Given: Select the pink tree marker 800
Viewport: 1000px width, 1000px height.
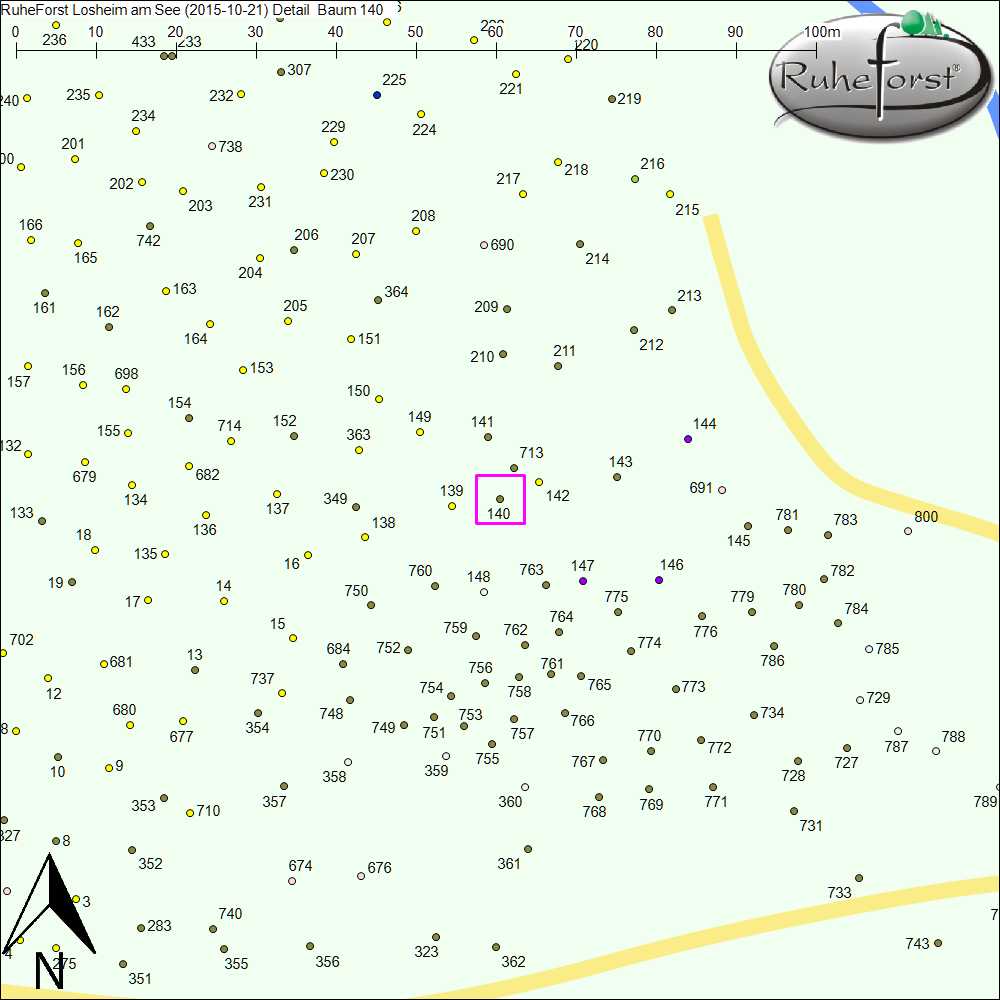Looking at the screenshot, I should [x=908, y=531].
